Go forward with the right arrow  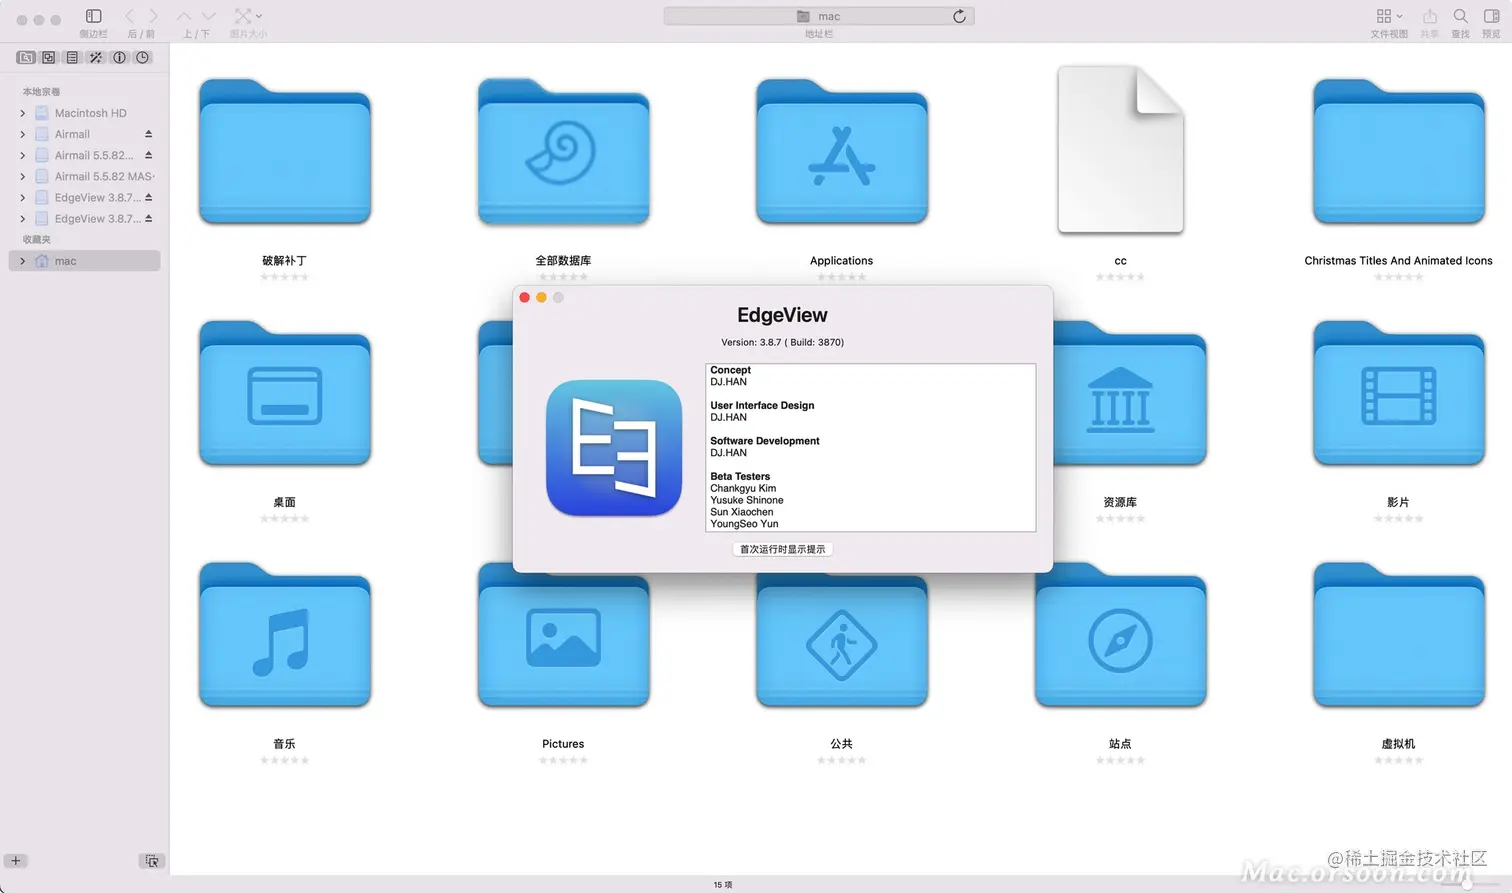pyautogui.click(x=153, y=16)
